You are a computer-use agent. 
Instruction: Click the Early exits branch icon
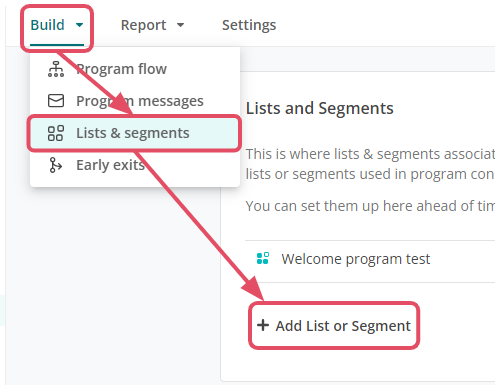[55, 165]
